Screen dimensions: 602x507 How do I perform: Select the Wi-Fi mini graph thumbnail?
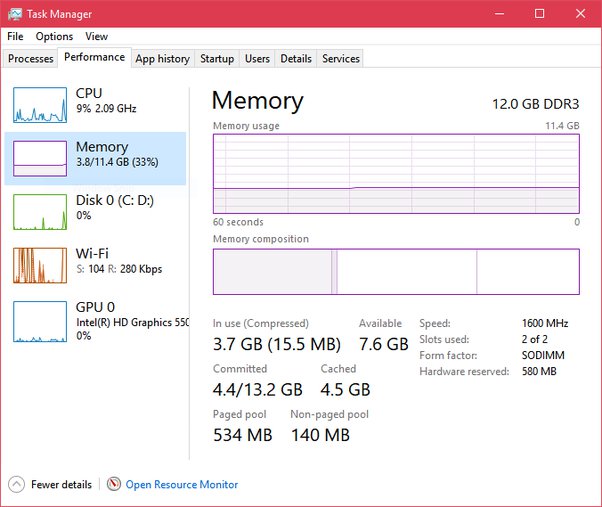click(40, 266)
